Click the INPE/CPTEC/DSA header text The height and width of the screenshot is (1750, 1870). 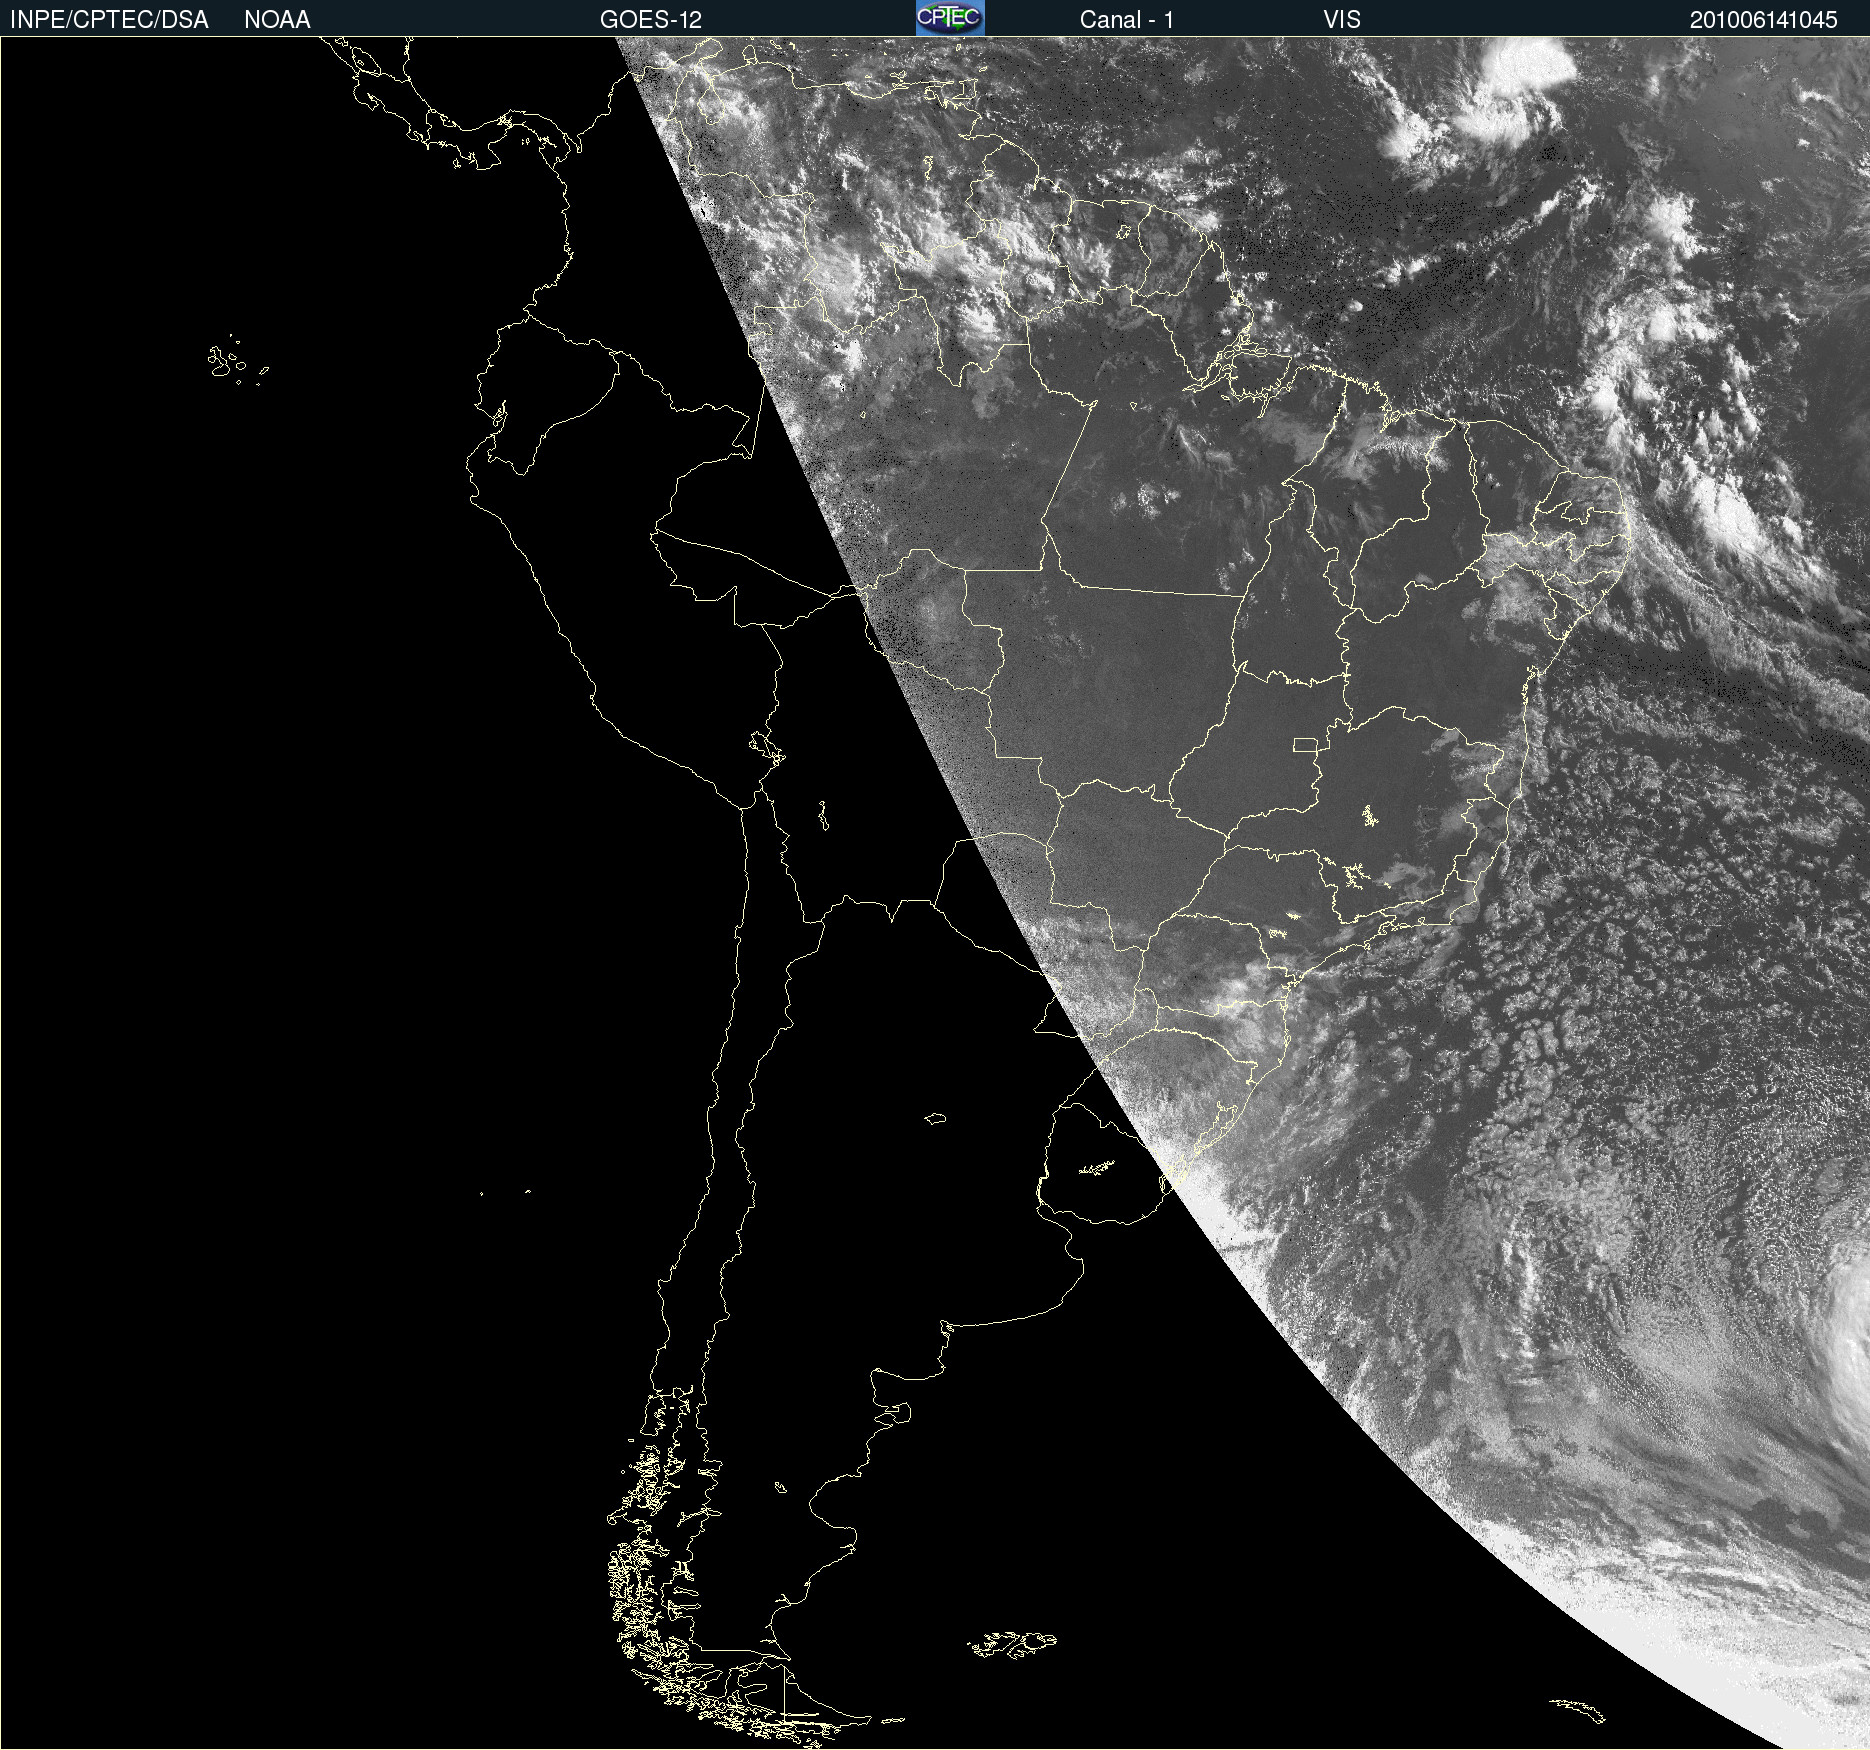pos(109,20)
